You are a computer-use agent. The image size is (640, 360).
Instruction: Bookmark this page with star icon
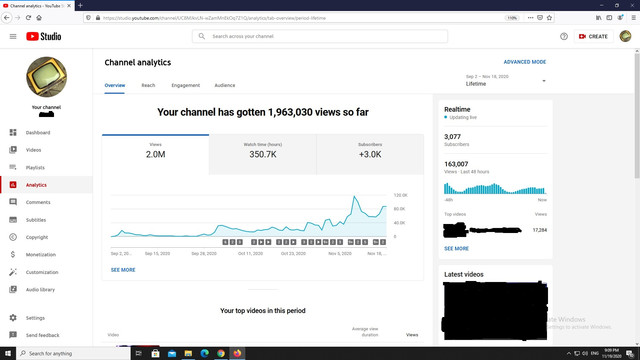(549, 18)
